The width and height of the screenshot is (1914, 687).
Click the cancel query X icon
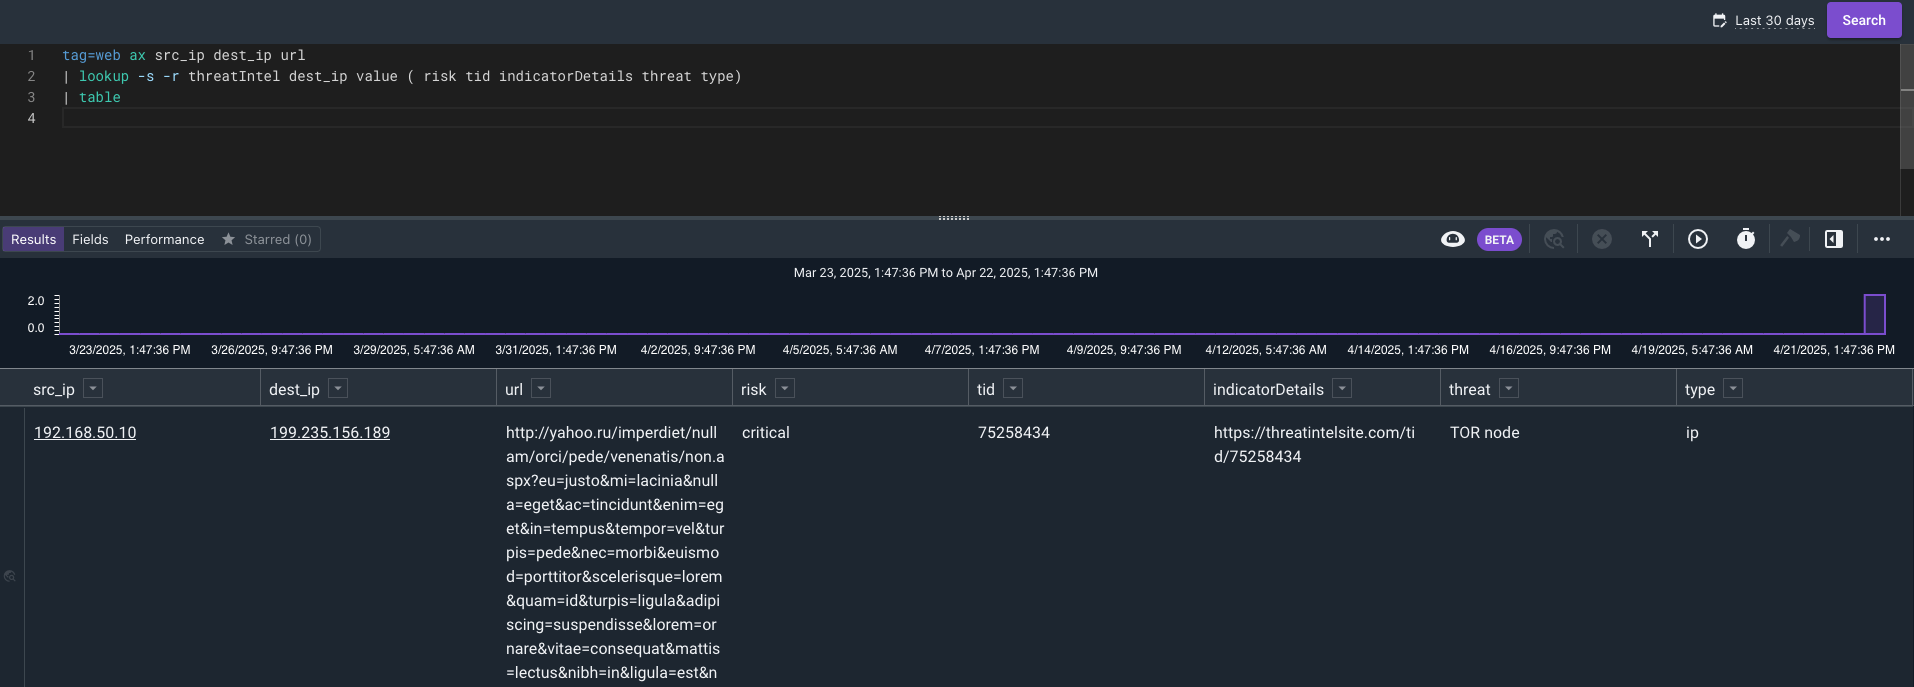click(1602, 239)
